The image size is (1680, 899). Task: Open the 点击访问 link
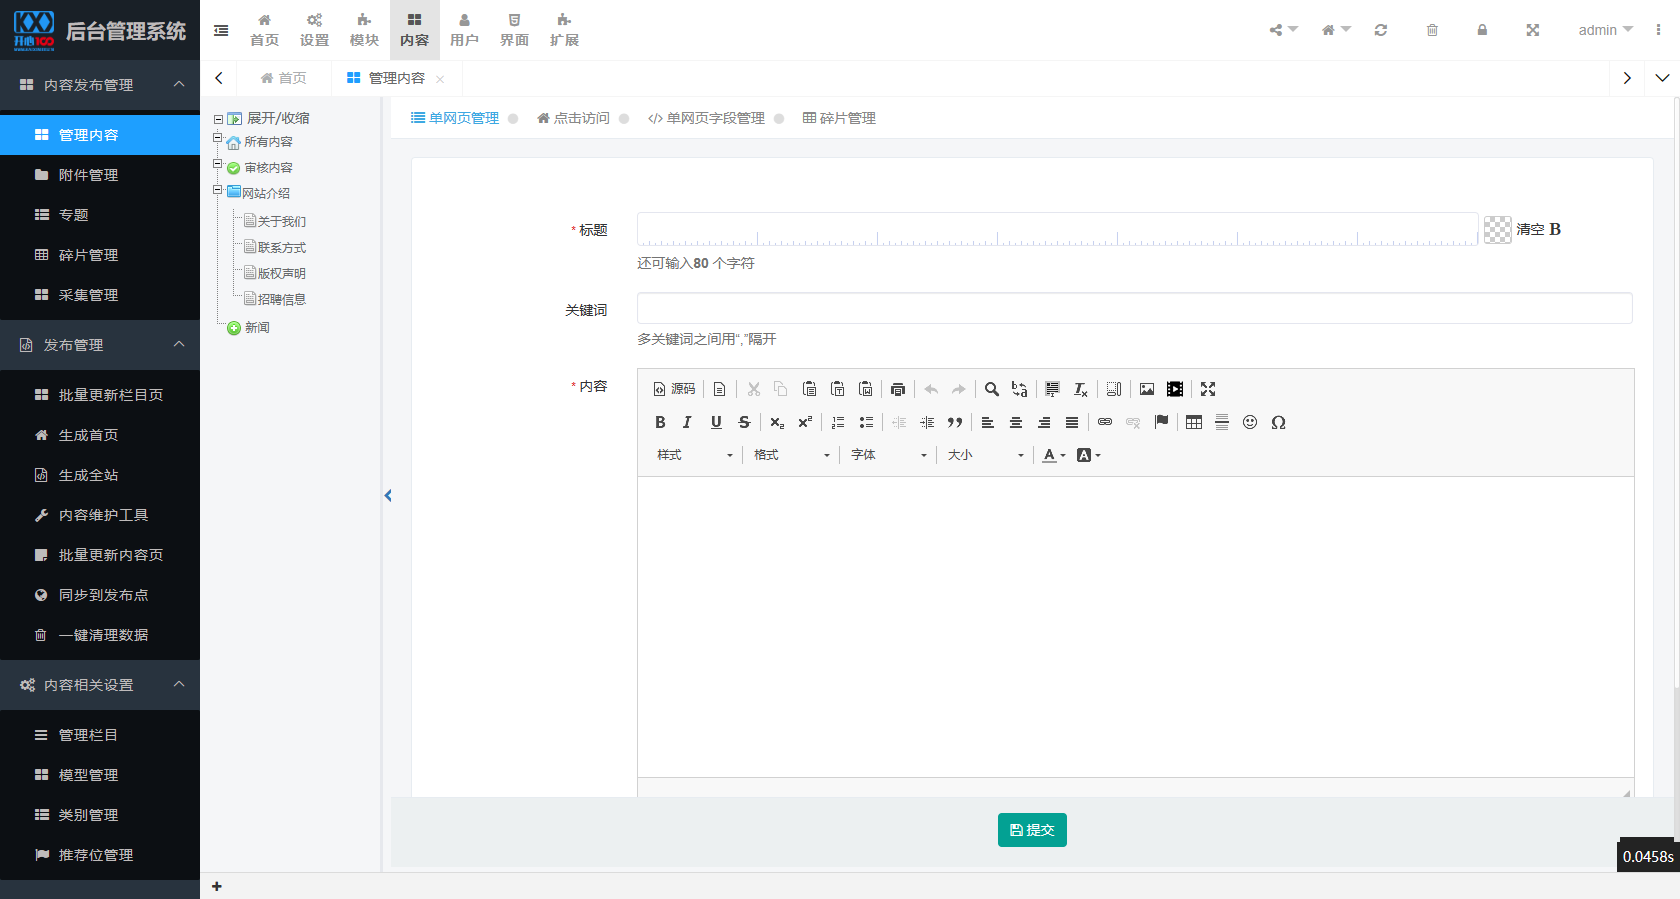click(x=573, y=118)
